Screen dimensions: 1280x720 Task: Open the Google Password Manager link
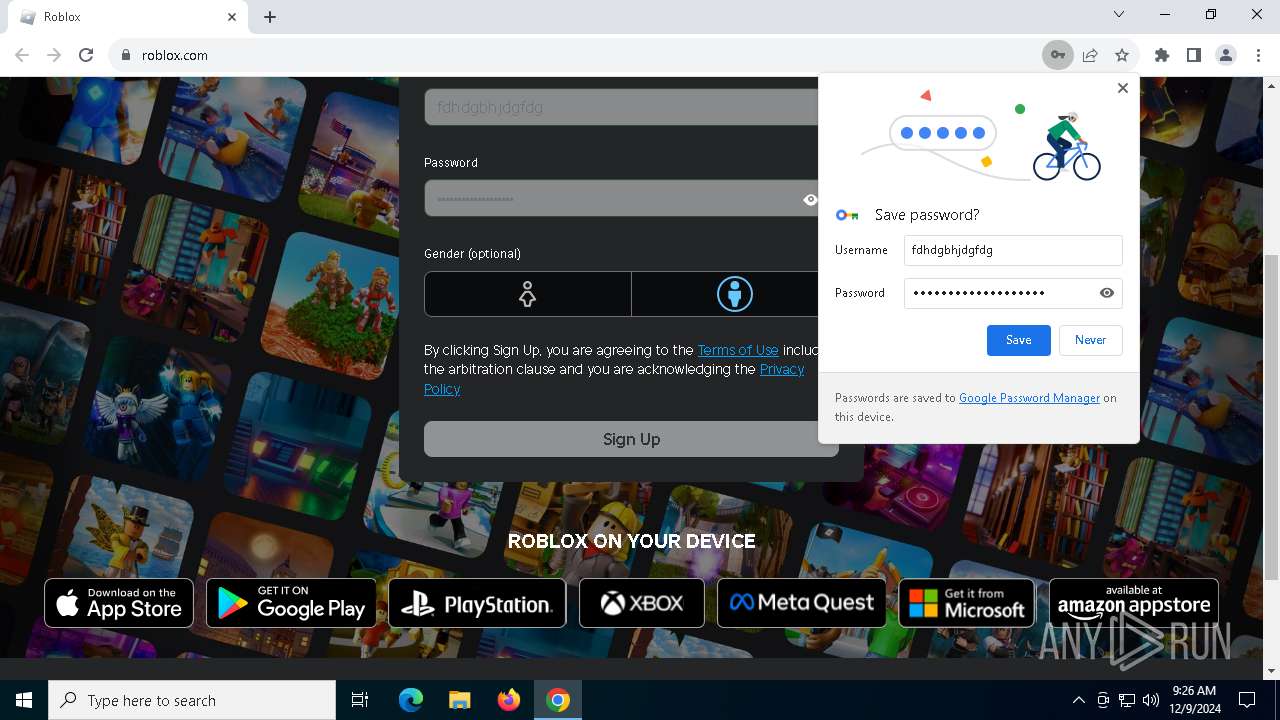[x=1029, y=398]
